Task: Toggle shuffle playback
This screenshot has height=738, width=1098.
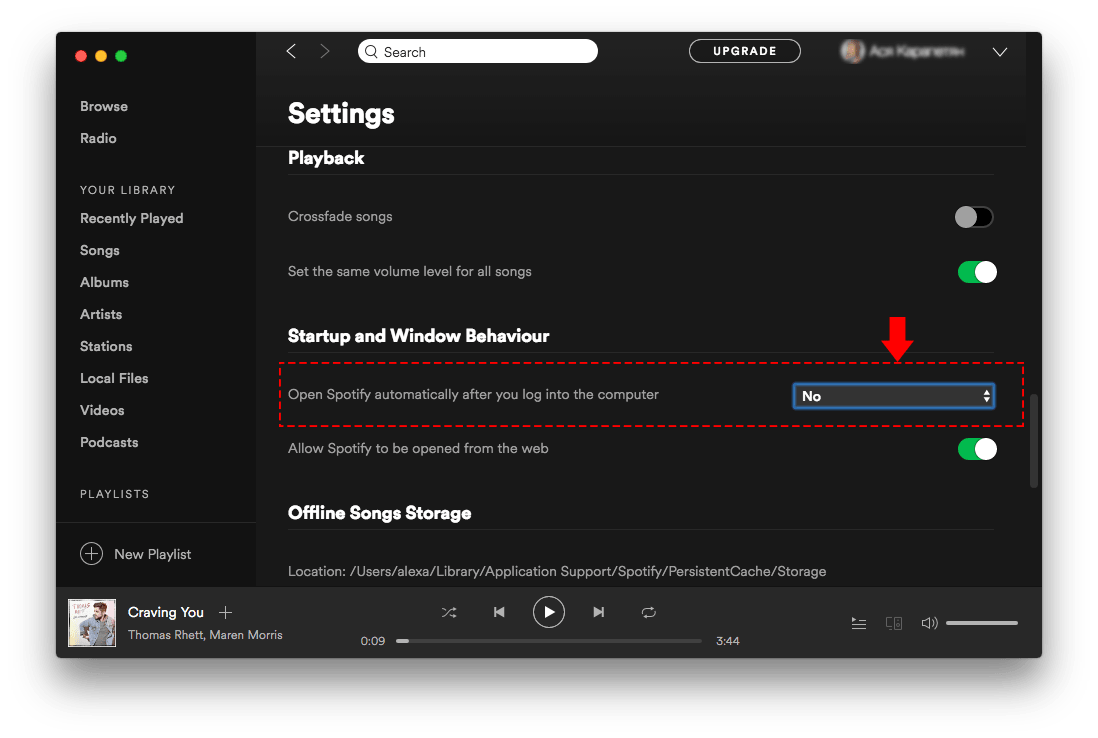Action: (x=449, y=613)
